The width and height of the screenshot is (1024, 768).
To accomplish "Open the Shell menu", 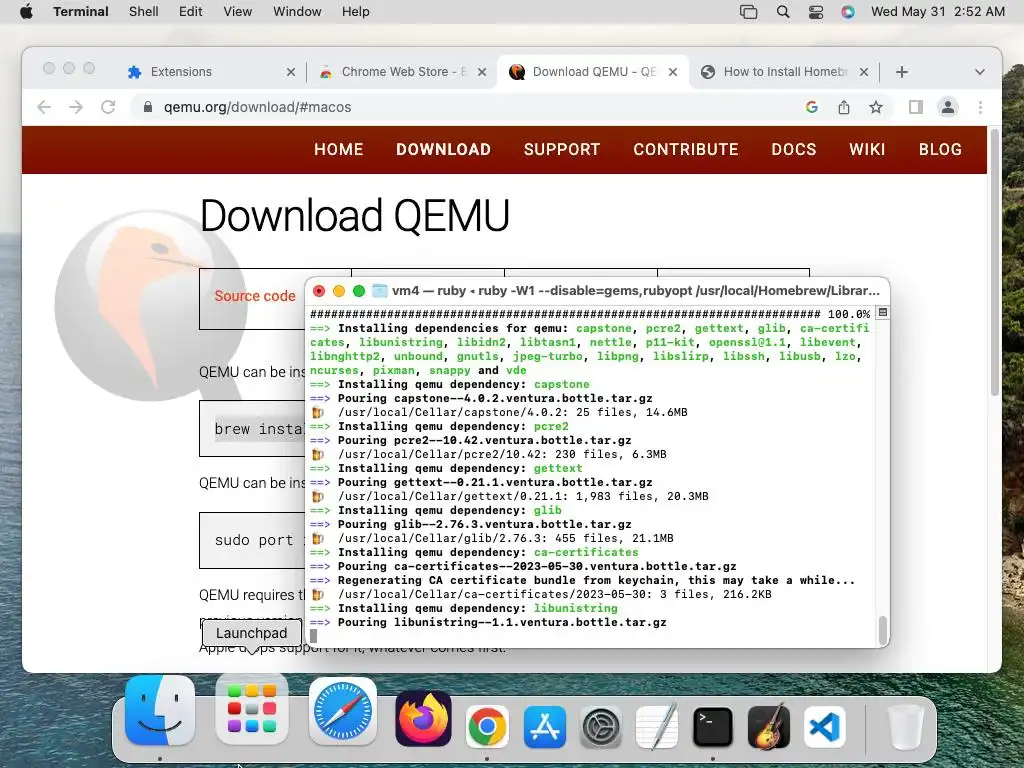I will tap(144, 12).
